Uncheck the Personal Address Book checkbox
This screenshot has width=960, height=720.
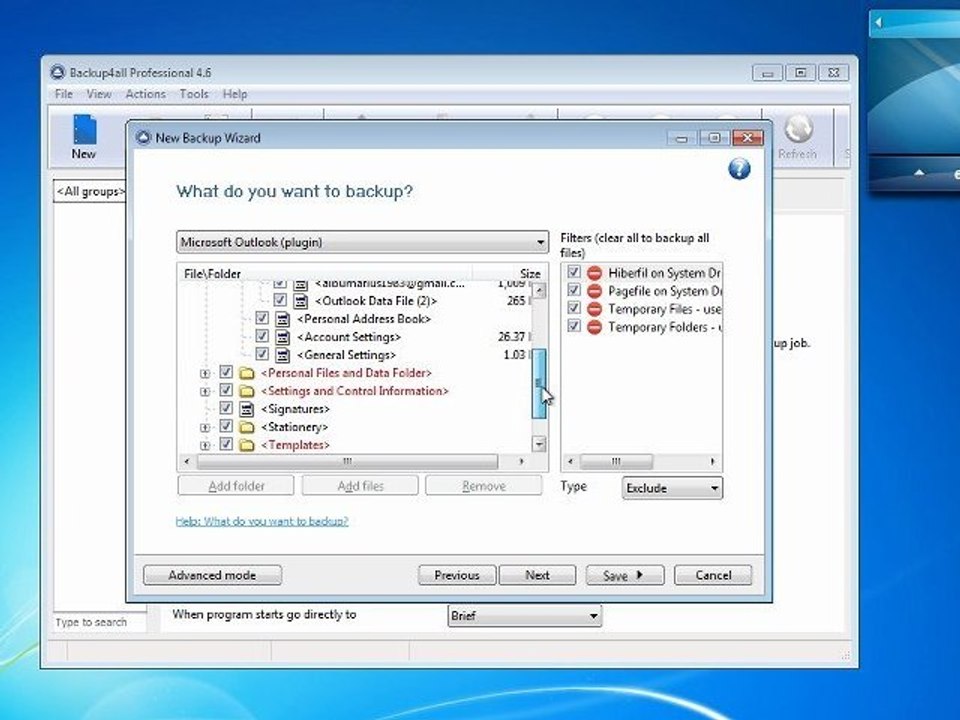pyautogui.click(x=262, y=318)
